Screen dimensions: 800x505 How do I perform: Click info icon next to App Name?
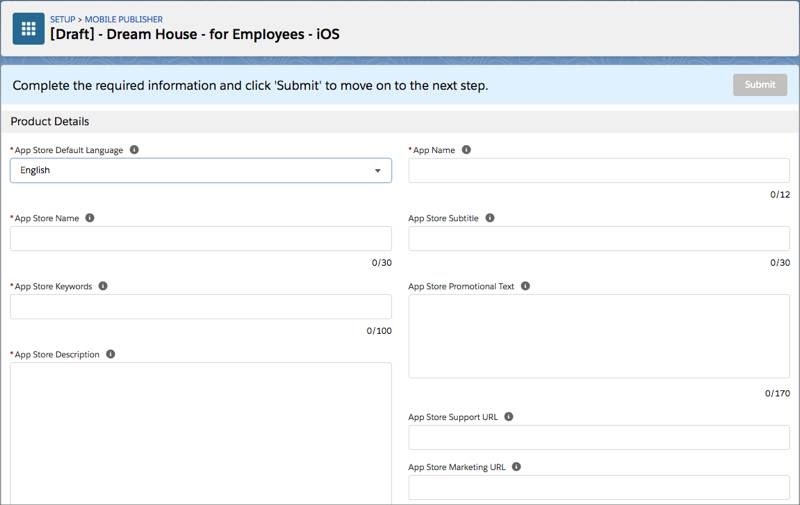pos(466,150)
